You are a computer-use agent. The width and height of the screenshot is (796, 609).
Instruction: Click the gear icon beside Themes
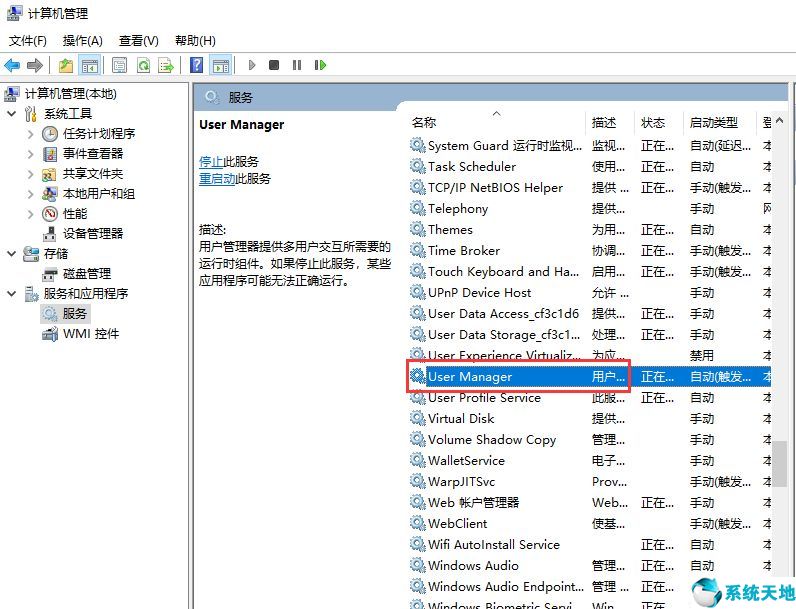[417, 229]
